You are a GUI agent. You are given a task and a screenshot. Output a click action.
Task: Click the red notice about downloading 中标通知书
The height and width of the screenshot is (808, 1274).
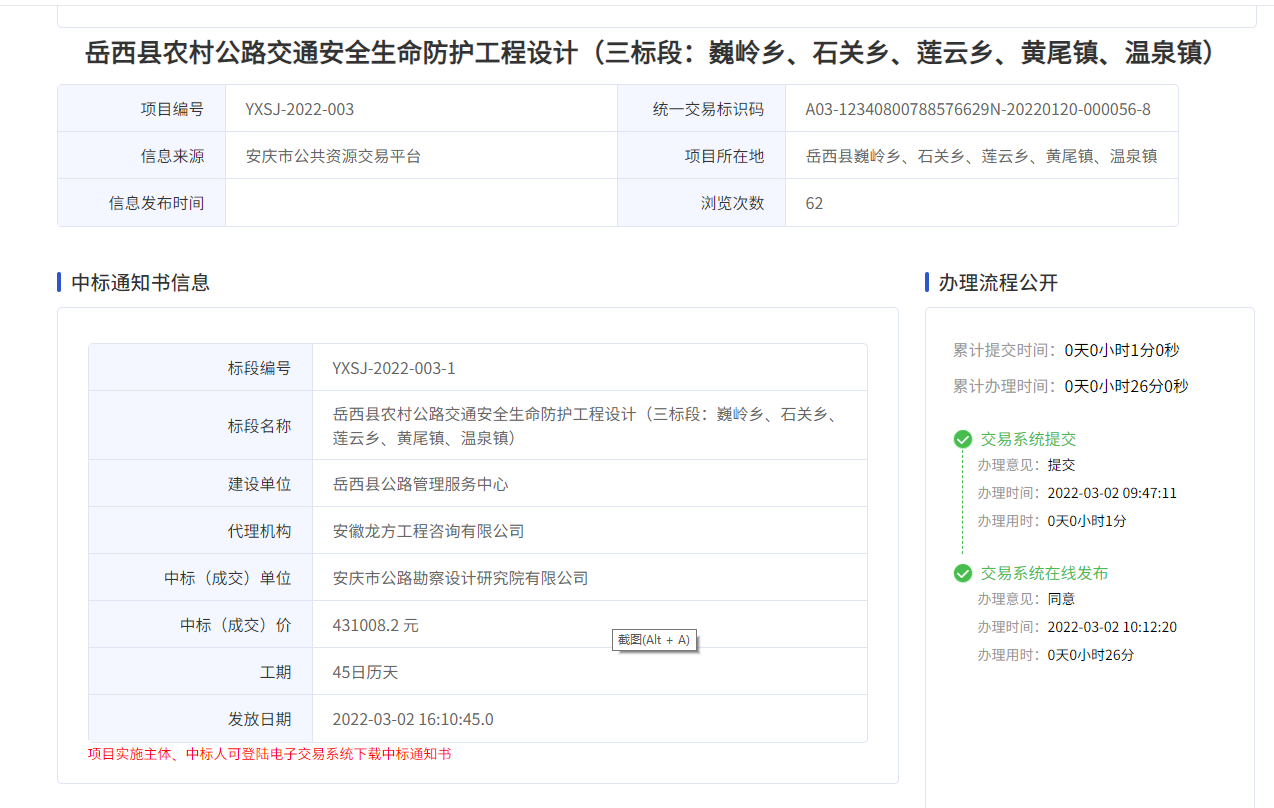click(x=269, y=754)
